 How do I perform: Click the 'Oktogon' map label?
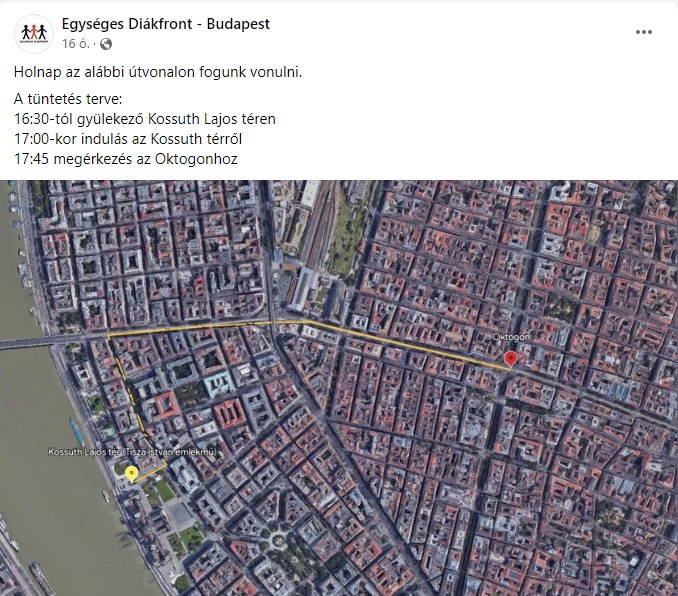pyautogui.click(x=510, y=338)
